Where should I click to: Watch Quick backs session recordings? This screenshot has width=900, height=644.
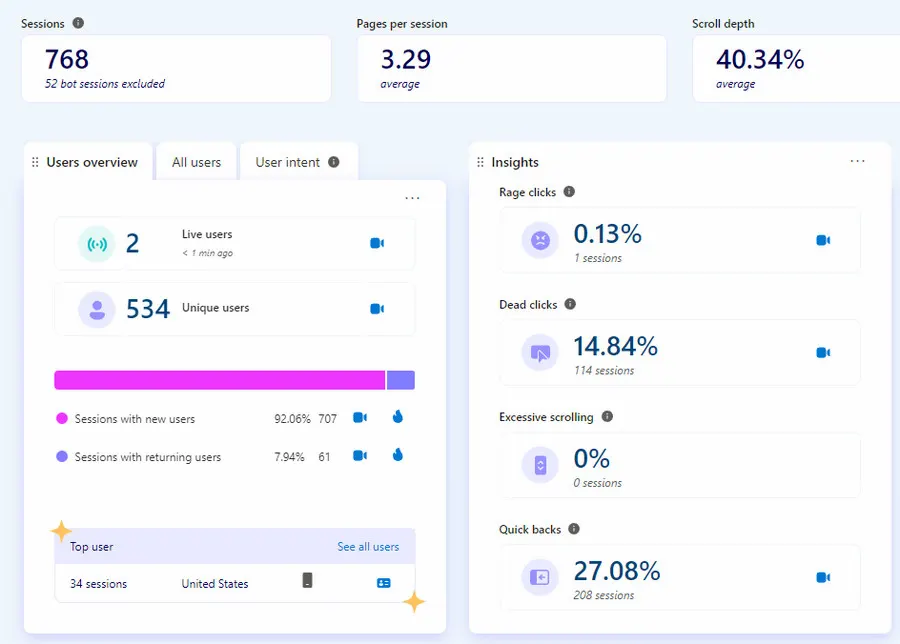[823, 577]
